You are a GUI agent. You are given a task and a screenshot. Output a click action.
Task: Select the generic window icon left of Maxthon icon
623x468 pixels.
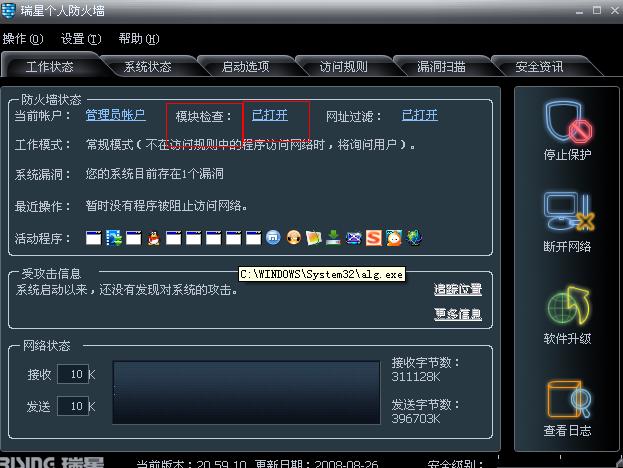coord(253,238)
